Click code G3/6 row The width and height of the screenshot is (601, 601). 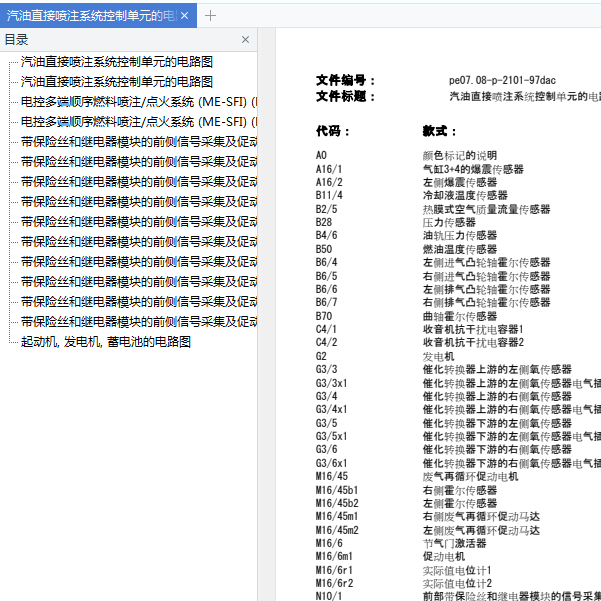(327, 449)
